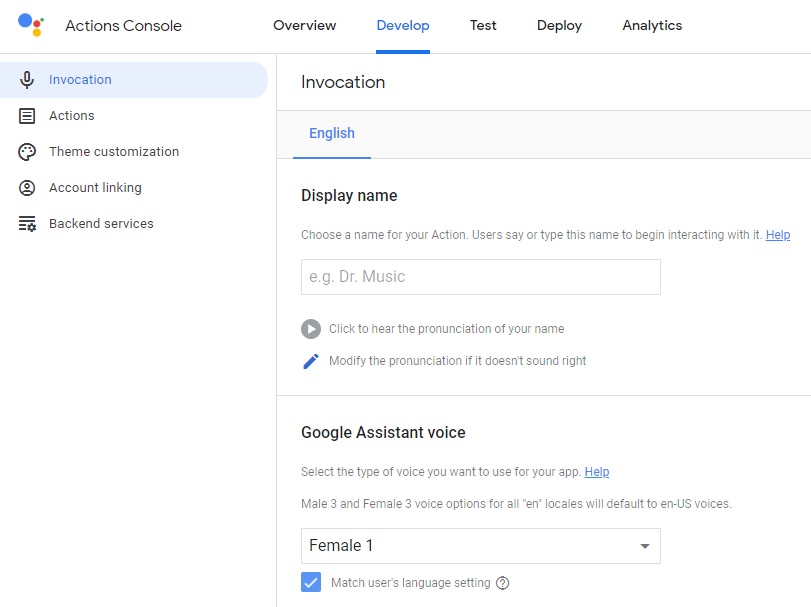Click the Backend services gear-list icon
The width and height of the screenshot is (811, 607).
(27, 224)
